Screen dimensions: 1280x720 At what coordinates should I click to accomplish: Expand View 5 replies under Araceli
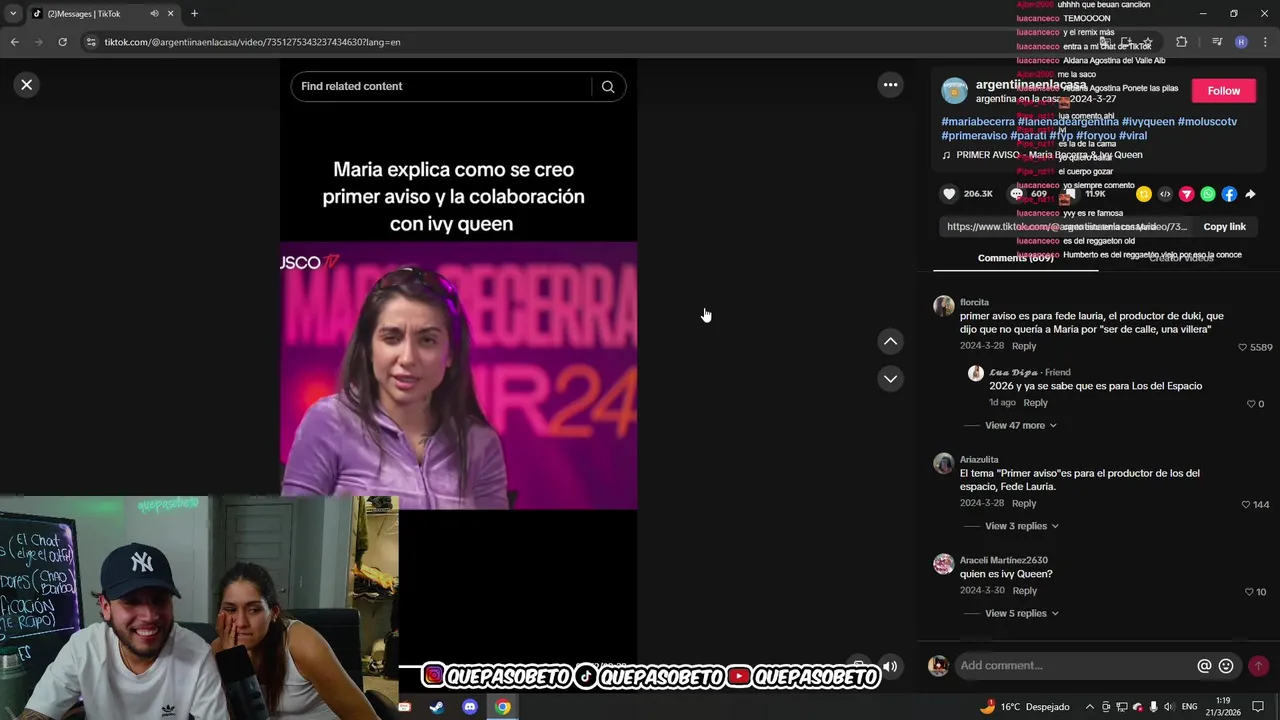(x=1021, y=614)
